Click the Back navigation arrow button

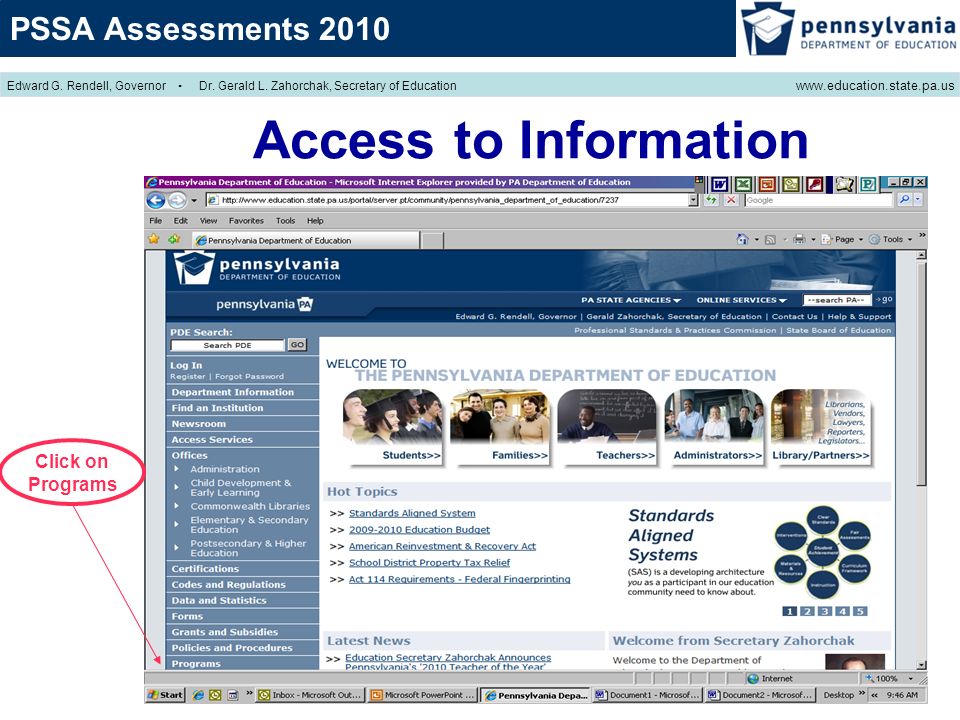pyautogui.click(x=156, y=200)
